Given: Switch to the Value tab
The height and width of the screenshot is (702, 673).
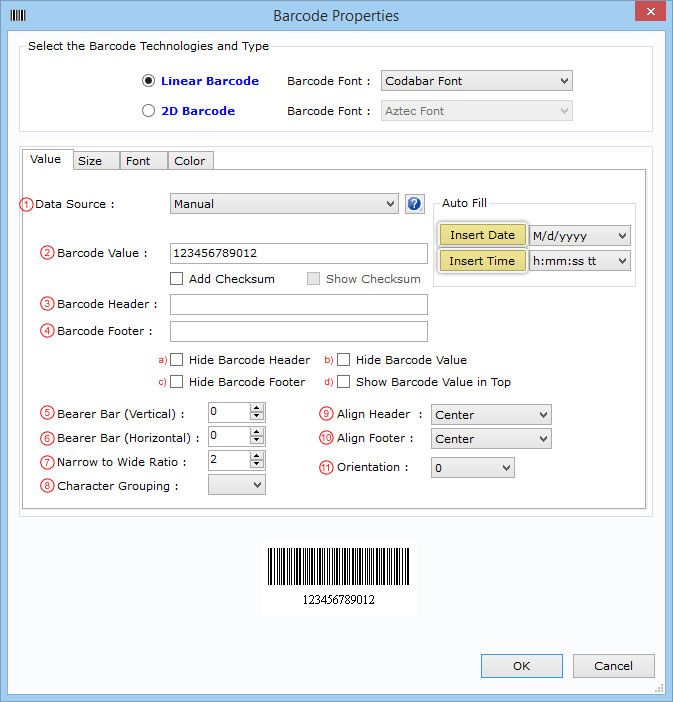Looking at the screenshot, I should pyautogui.click(x=46, y=159).
